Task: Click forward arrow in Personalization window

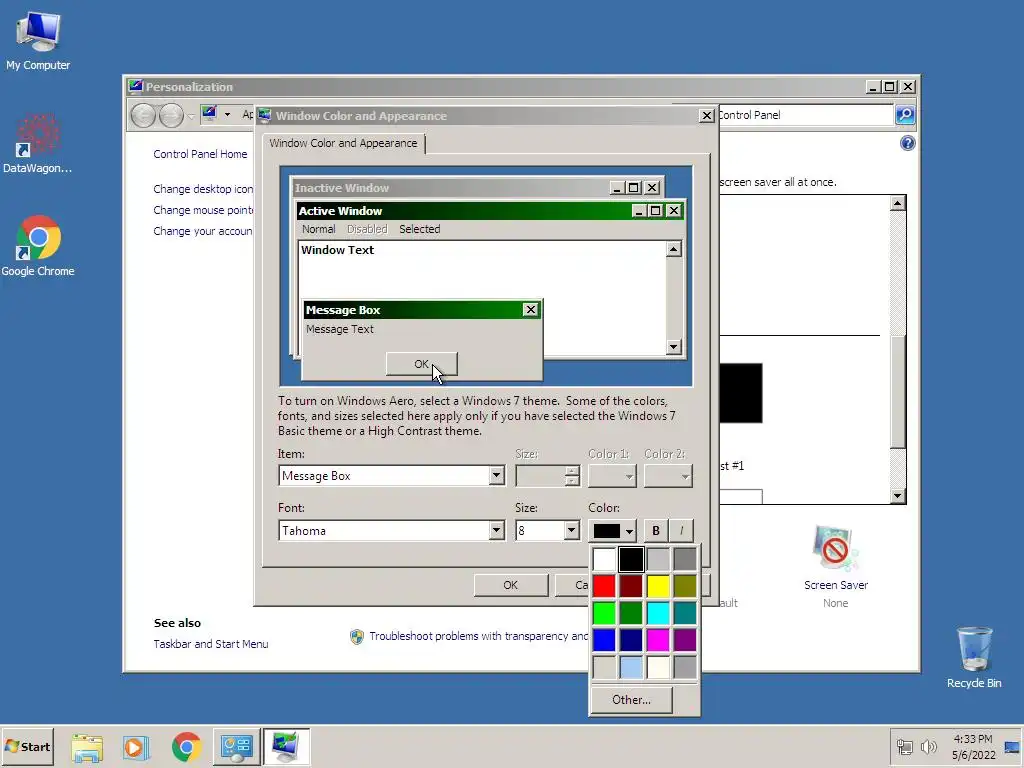Action: (x=171, y=116)
